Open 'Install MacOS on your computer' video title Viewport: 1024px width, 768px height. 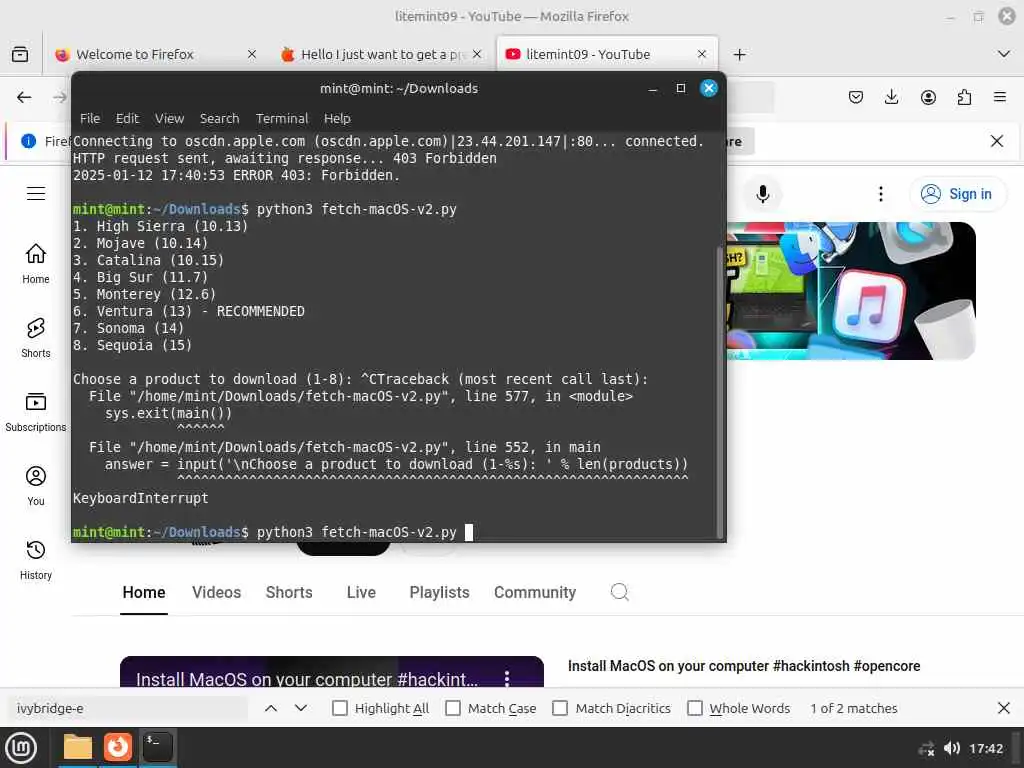coord(744,666)
